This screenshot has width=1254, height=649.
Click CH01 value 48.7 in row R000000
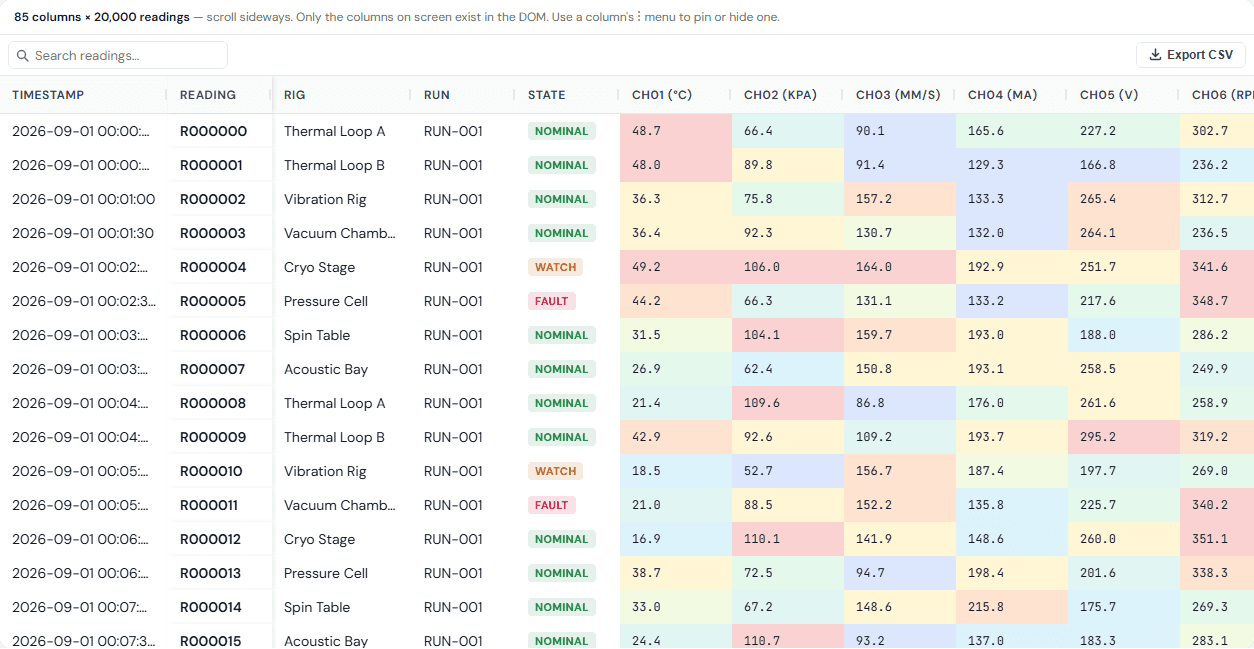(x=676, y=131)
